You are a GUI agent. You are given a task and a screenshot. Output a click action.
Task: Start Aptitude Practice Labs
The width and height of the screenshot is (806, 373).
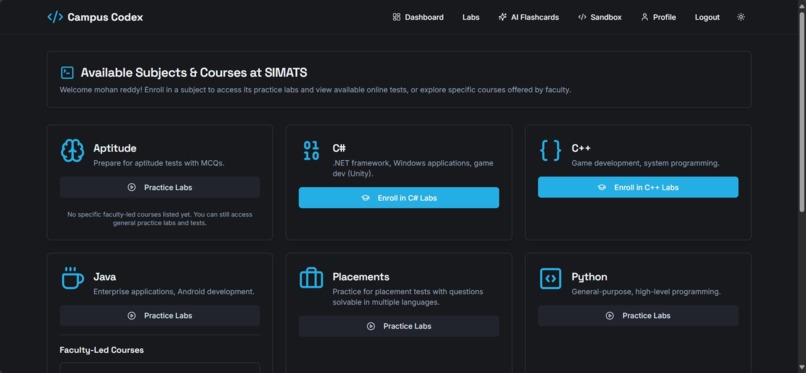click(x=160, y=188)
